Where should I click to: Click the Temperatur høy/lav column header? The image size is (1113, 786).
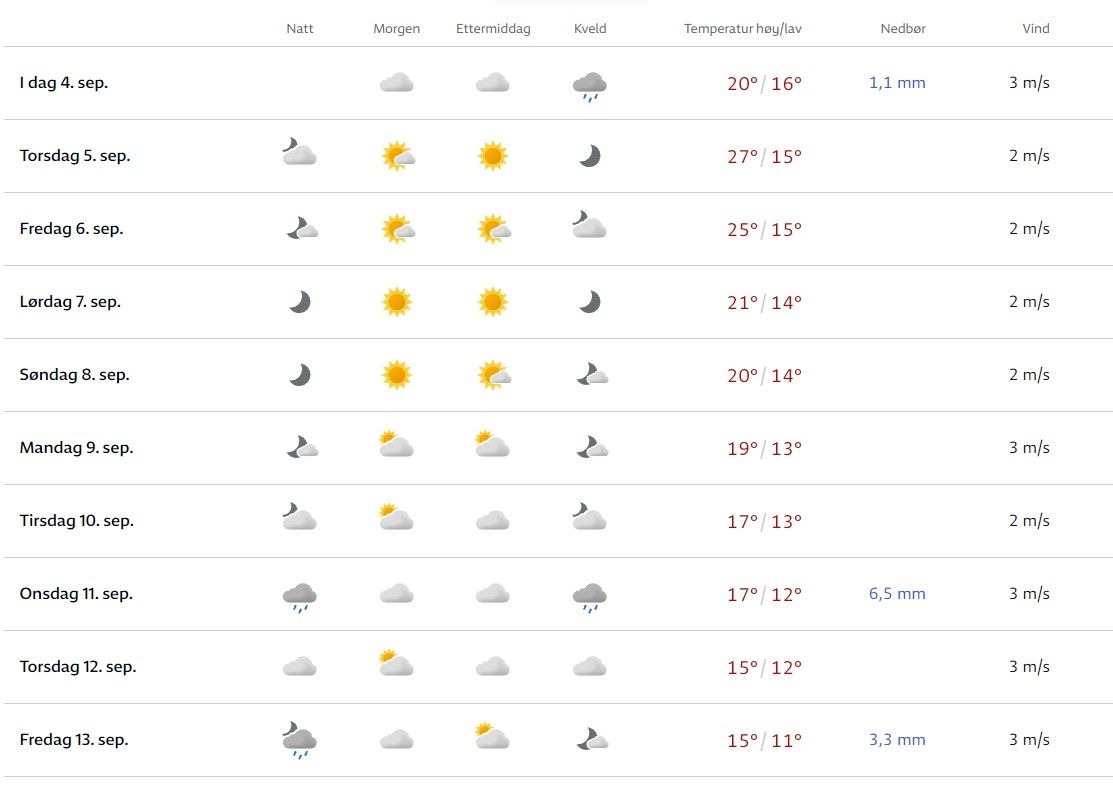[x=742, y=29]
